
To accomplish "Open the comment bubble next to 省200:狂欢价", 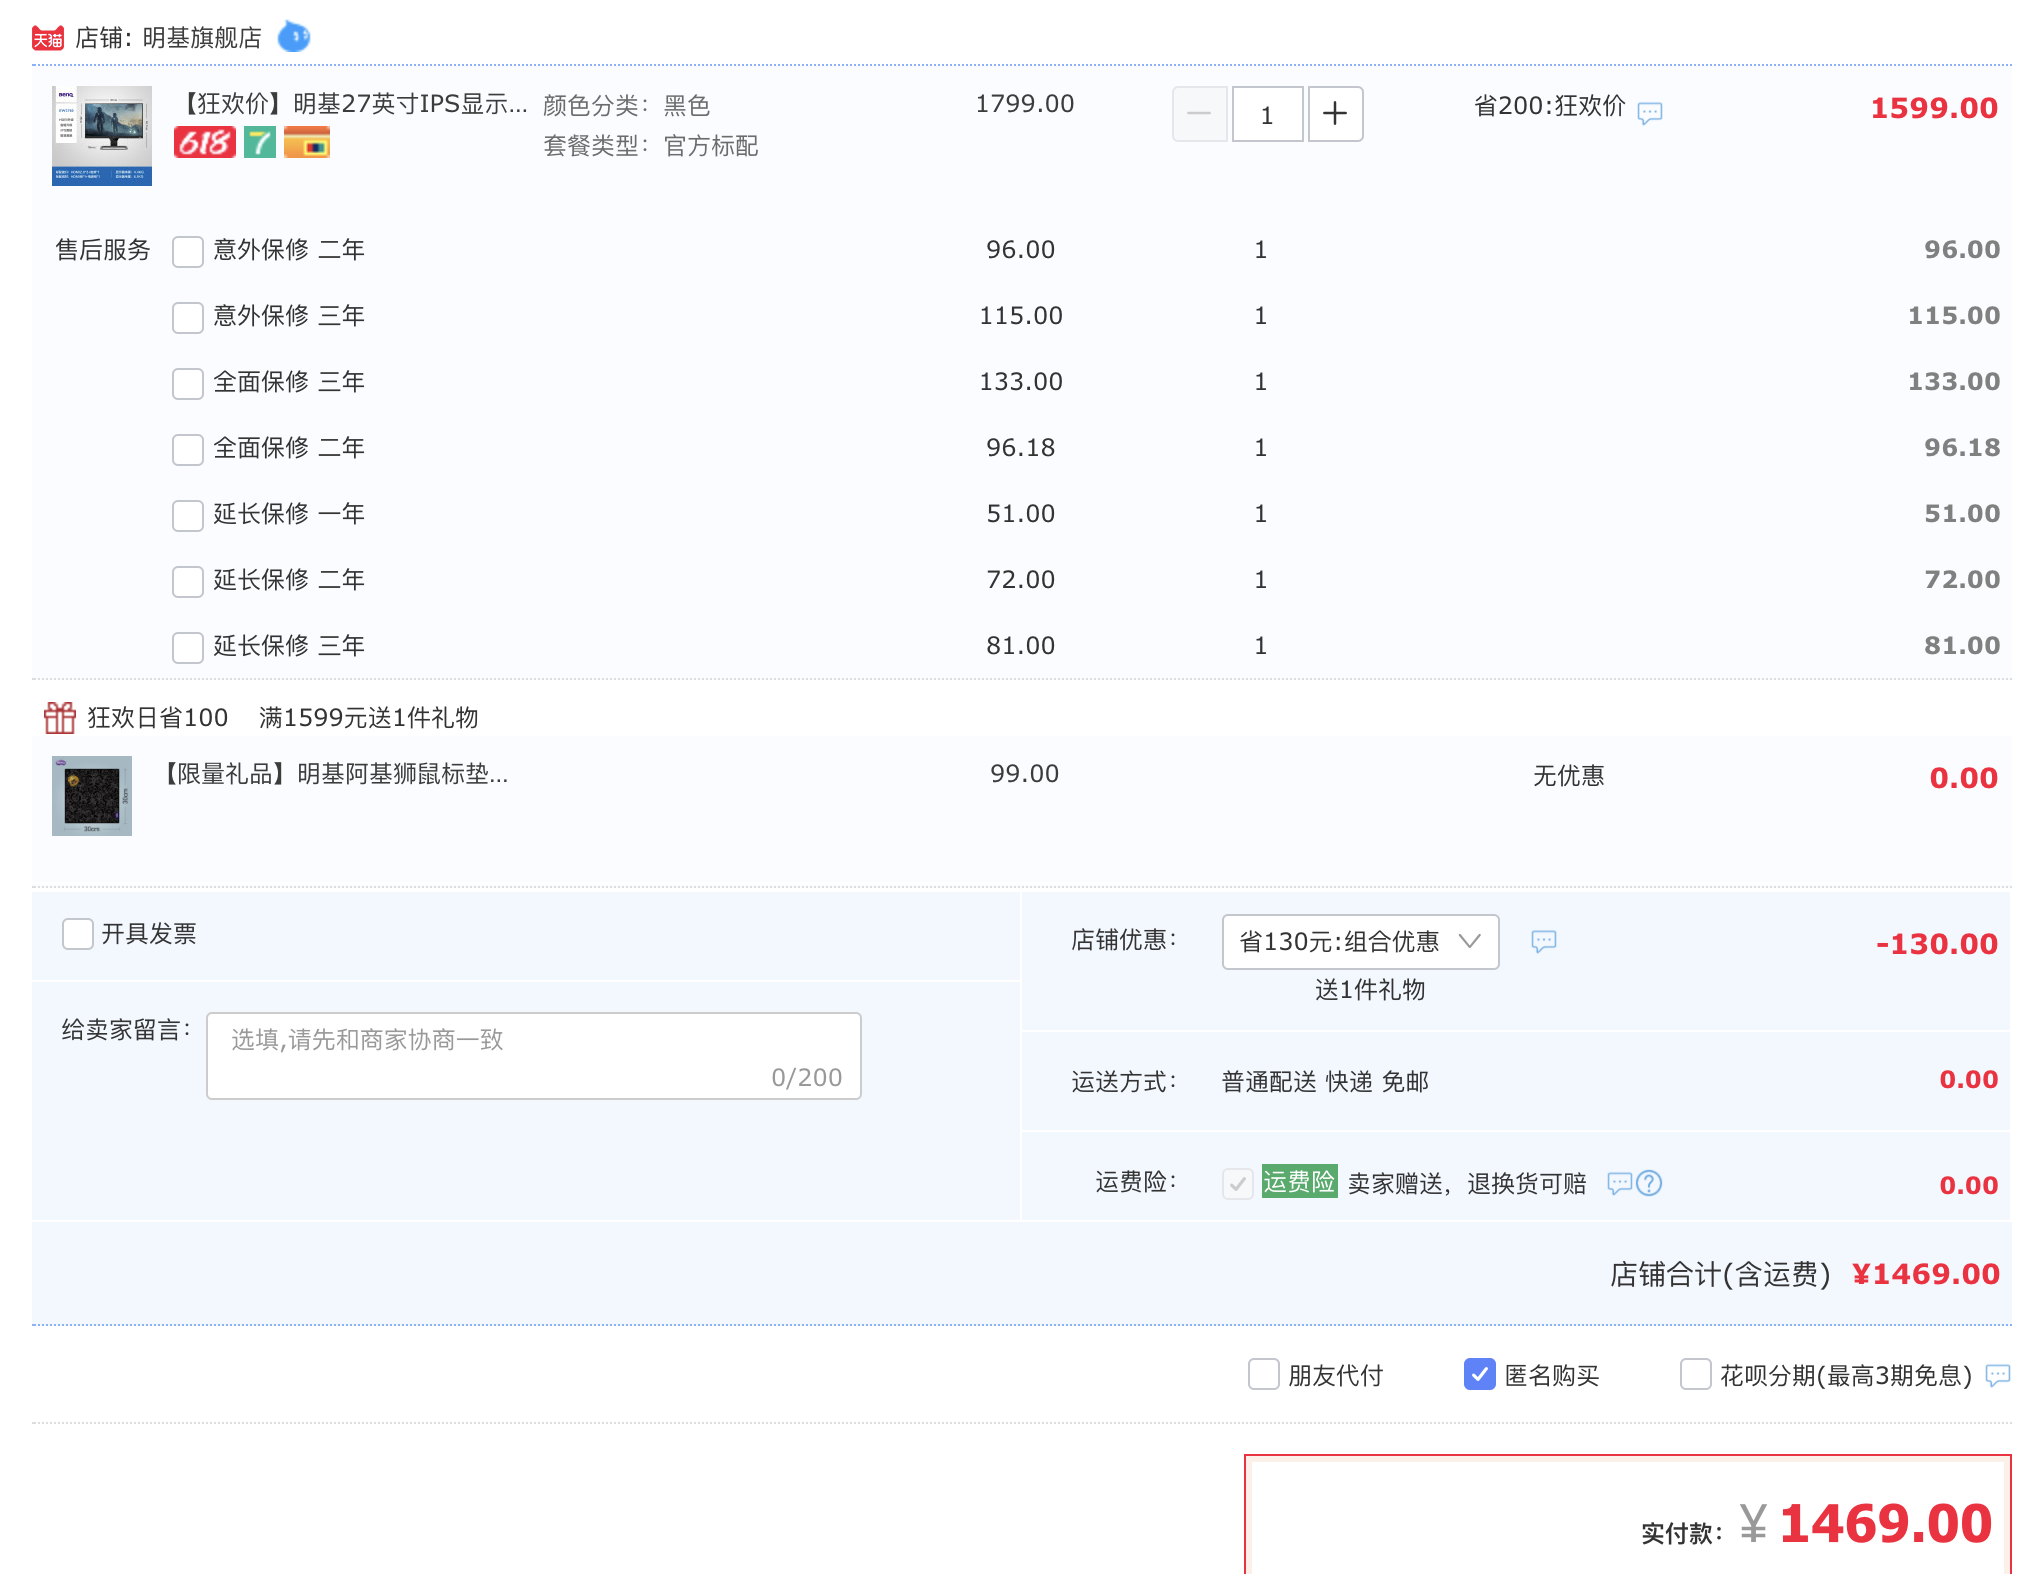I will click(x=1650, y=112).
